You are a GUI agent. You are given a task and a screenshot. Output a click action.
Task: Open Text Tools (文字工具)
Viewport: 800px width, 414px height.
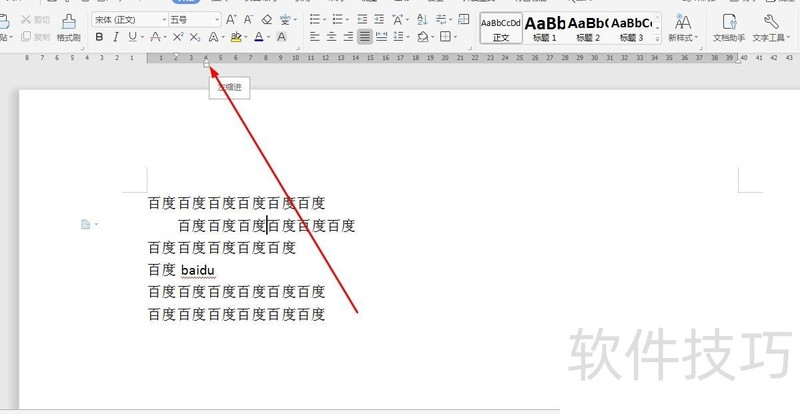tap(771, 28)
